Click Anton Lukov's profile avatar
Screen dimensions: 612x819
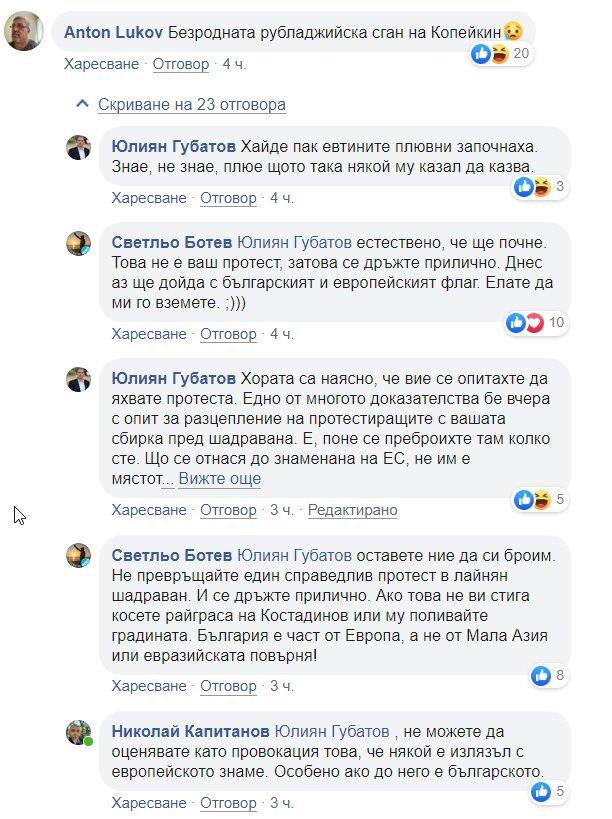(24, 33)
